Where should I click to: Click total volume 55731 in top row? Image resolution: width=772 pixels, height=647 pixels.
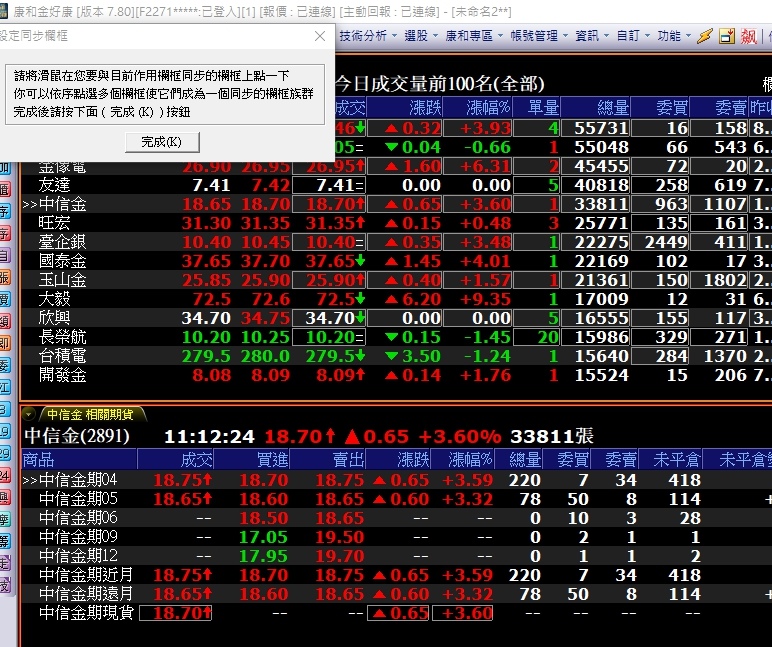(601, 128)
